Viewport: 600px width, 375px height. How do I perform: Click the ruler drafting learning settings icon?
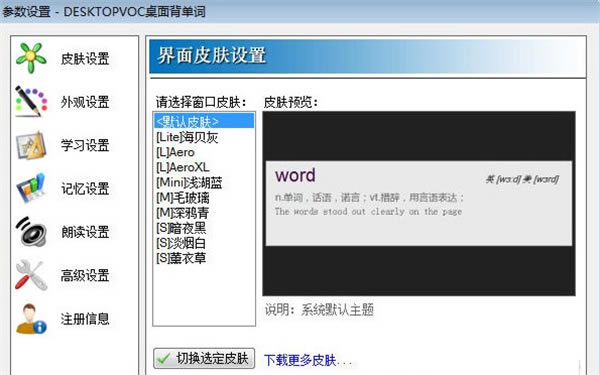[31, 145]
